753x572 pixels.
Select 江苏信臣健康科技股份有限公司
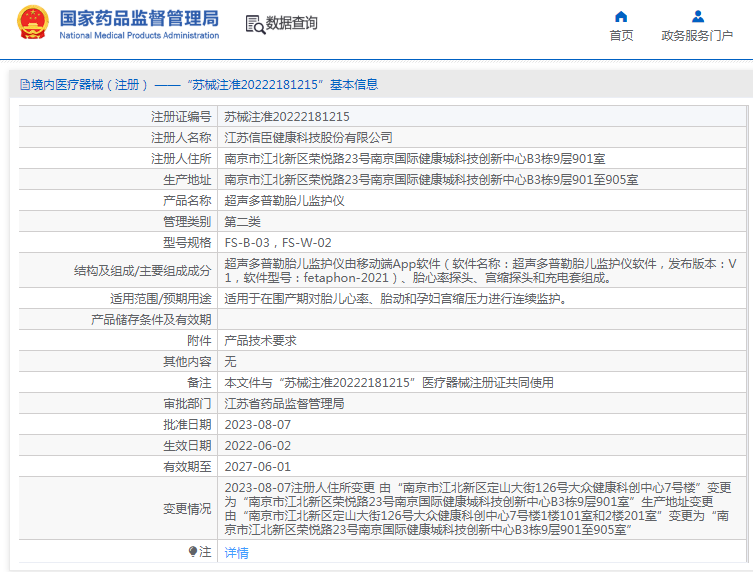308,138
